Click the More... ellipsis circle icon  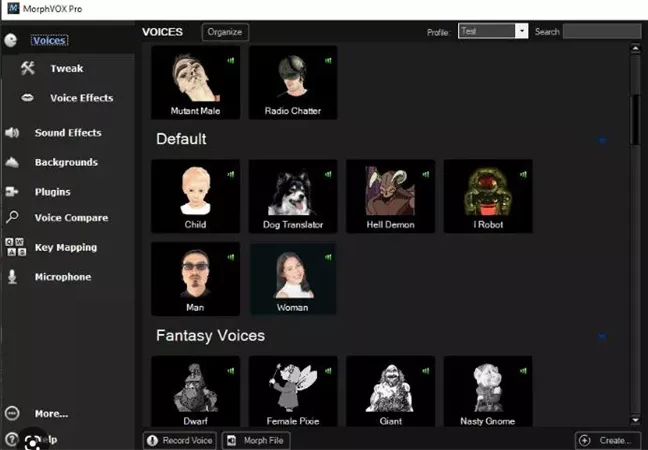[x=12, y=413]
